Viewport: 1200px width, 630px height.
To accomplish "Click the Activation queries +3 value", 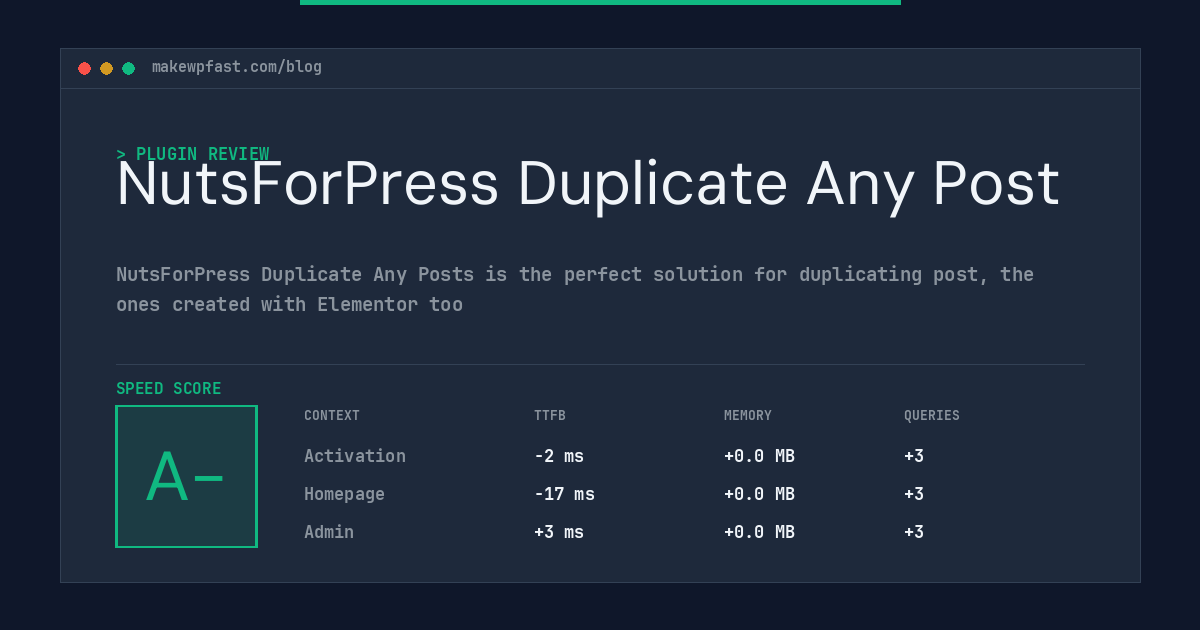I will pyautogui.click(x=914, y=456).
